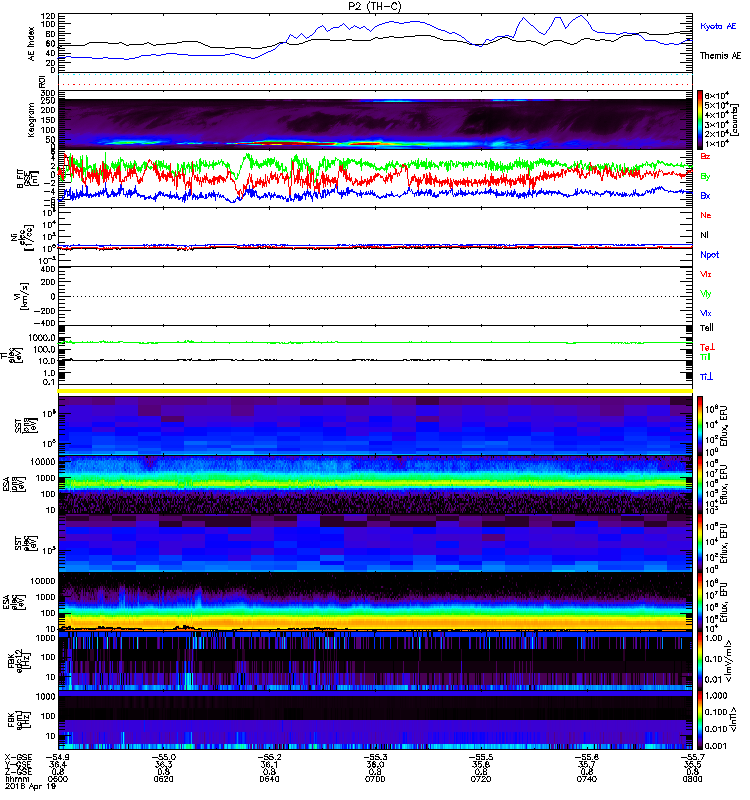This screenshot has width=750, height=800.
Task: Click the black Te parallel legend label
Action: (707, 328)
